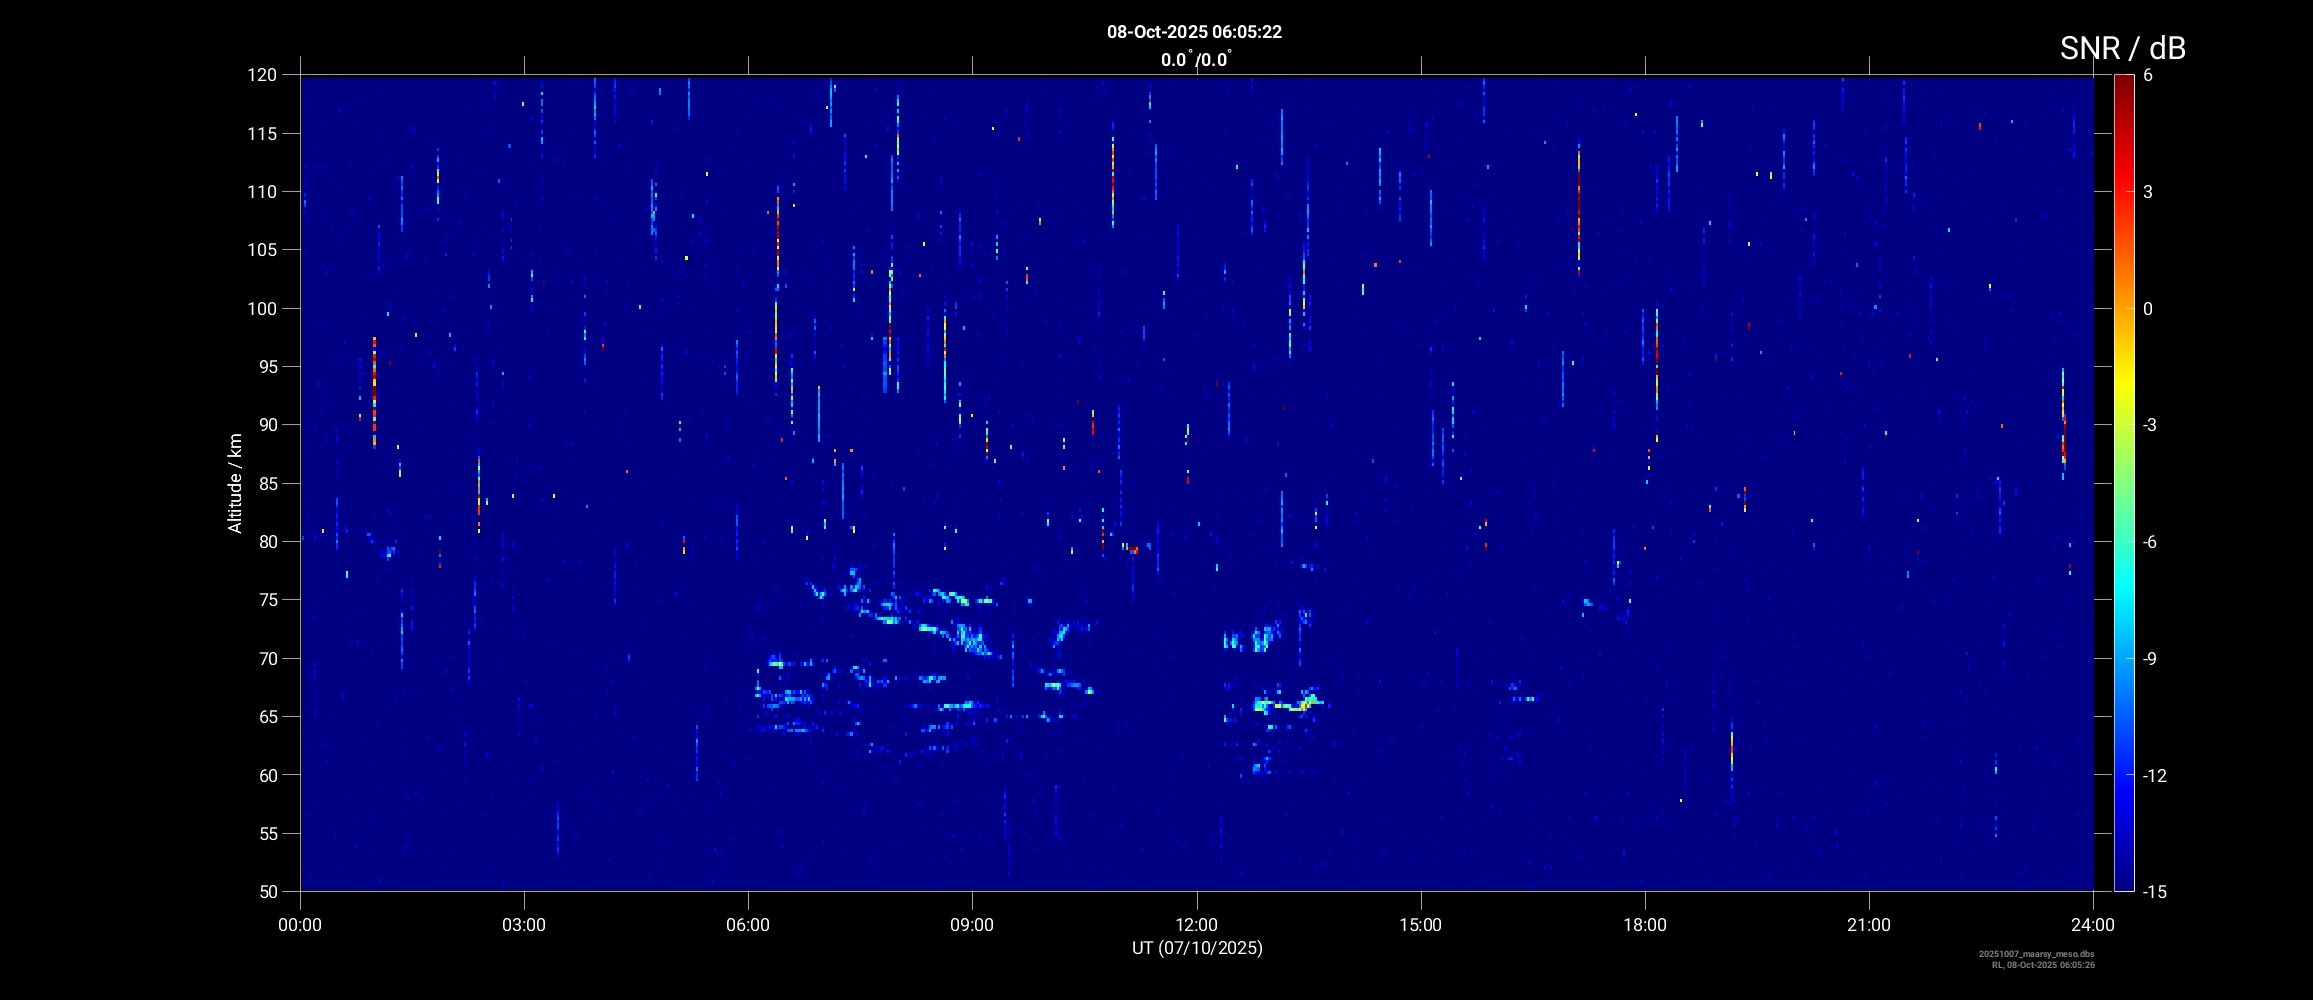2313x1000 pixels.
Task: Click the 18:00 time tick label
Action: pyautogui.click(x=1644, y=925)
